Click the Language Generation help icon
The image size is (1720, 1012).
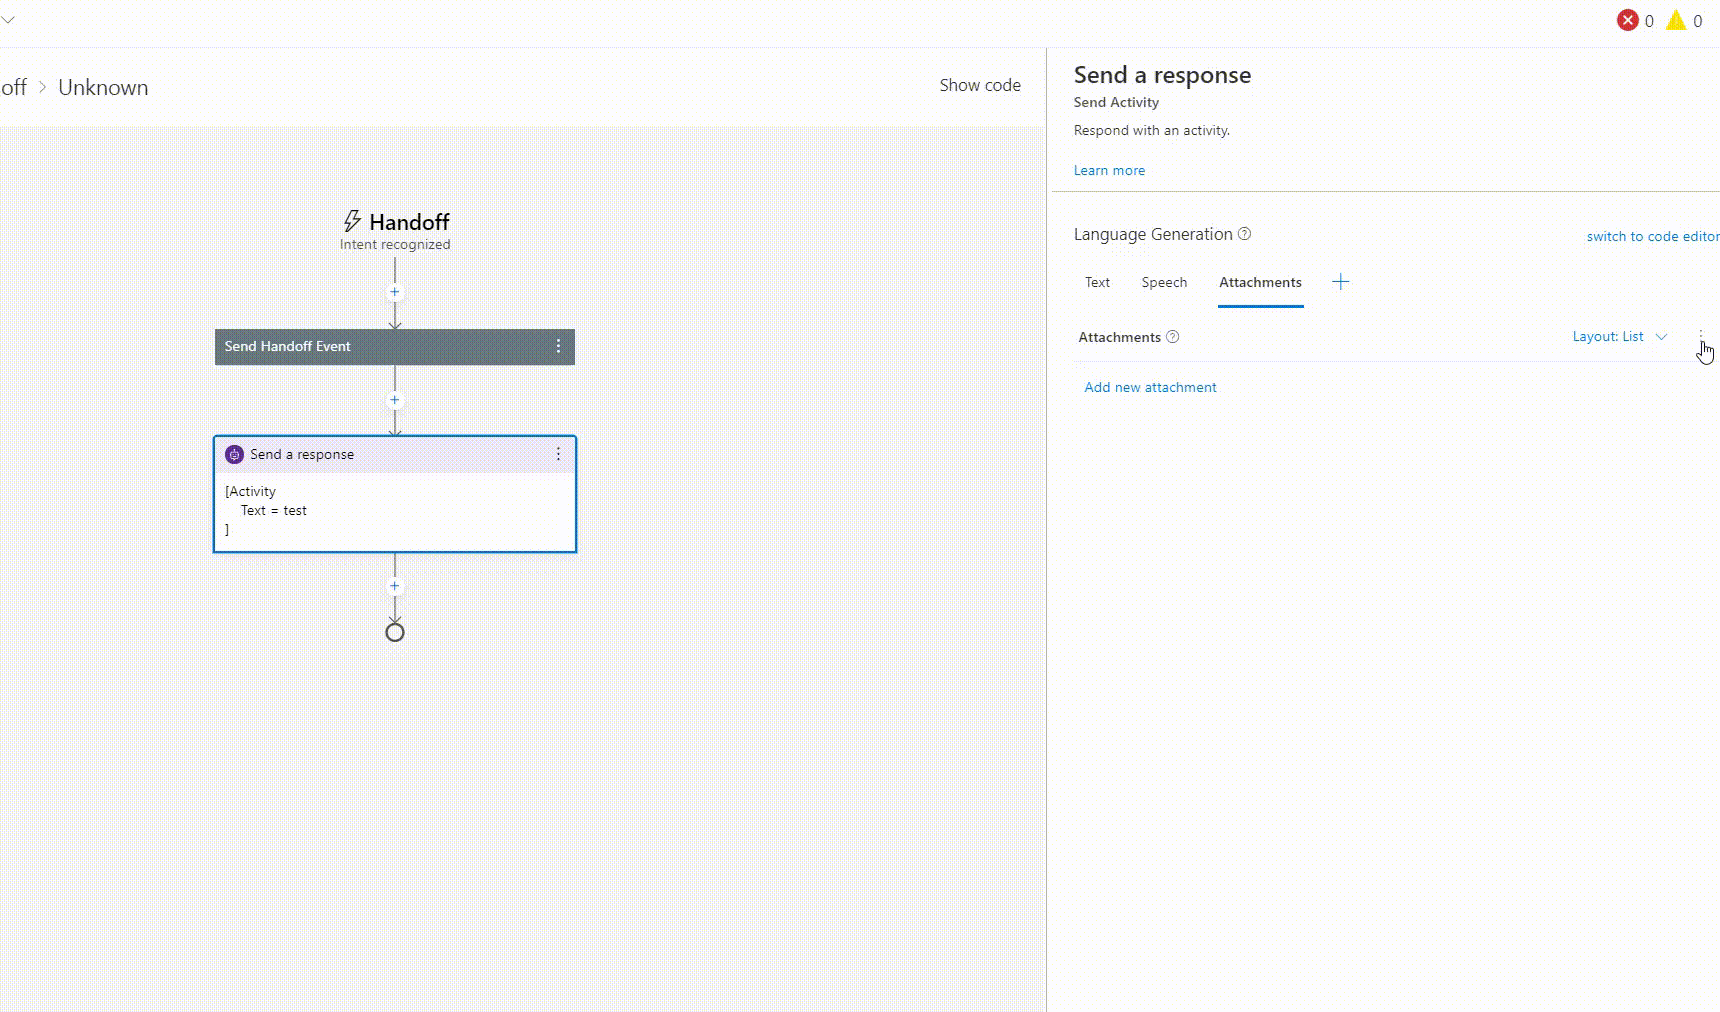click(x=1245, y=233)
